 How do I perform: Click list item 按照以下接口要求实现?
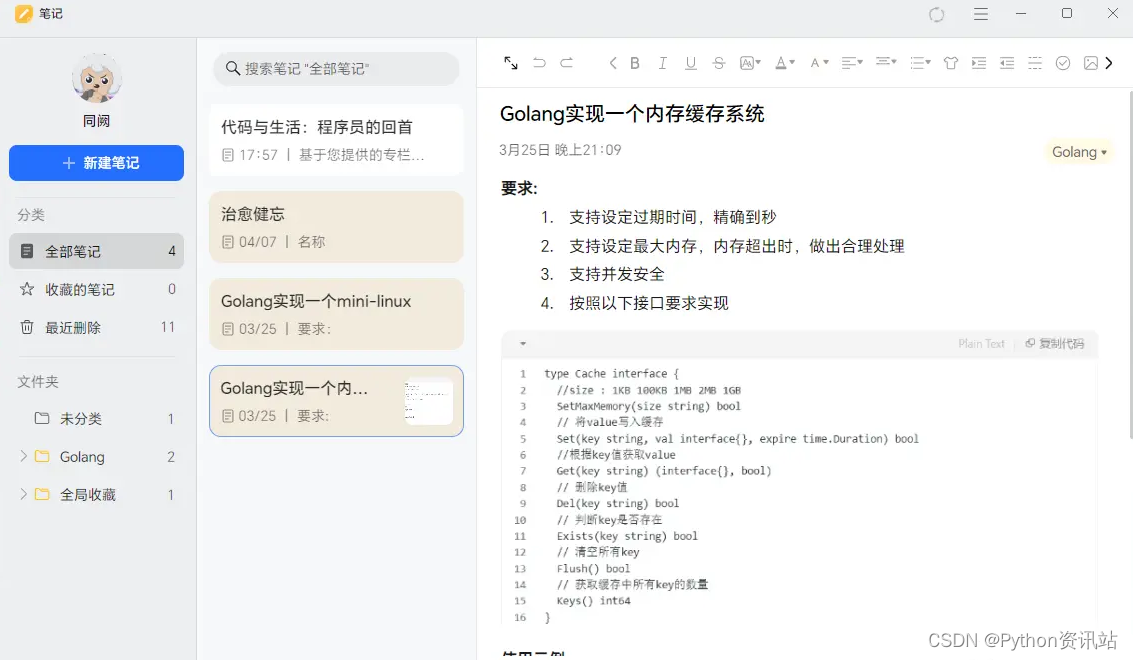pos(648,303)
